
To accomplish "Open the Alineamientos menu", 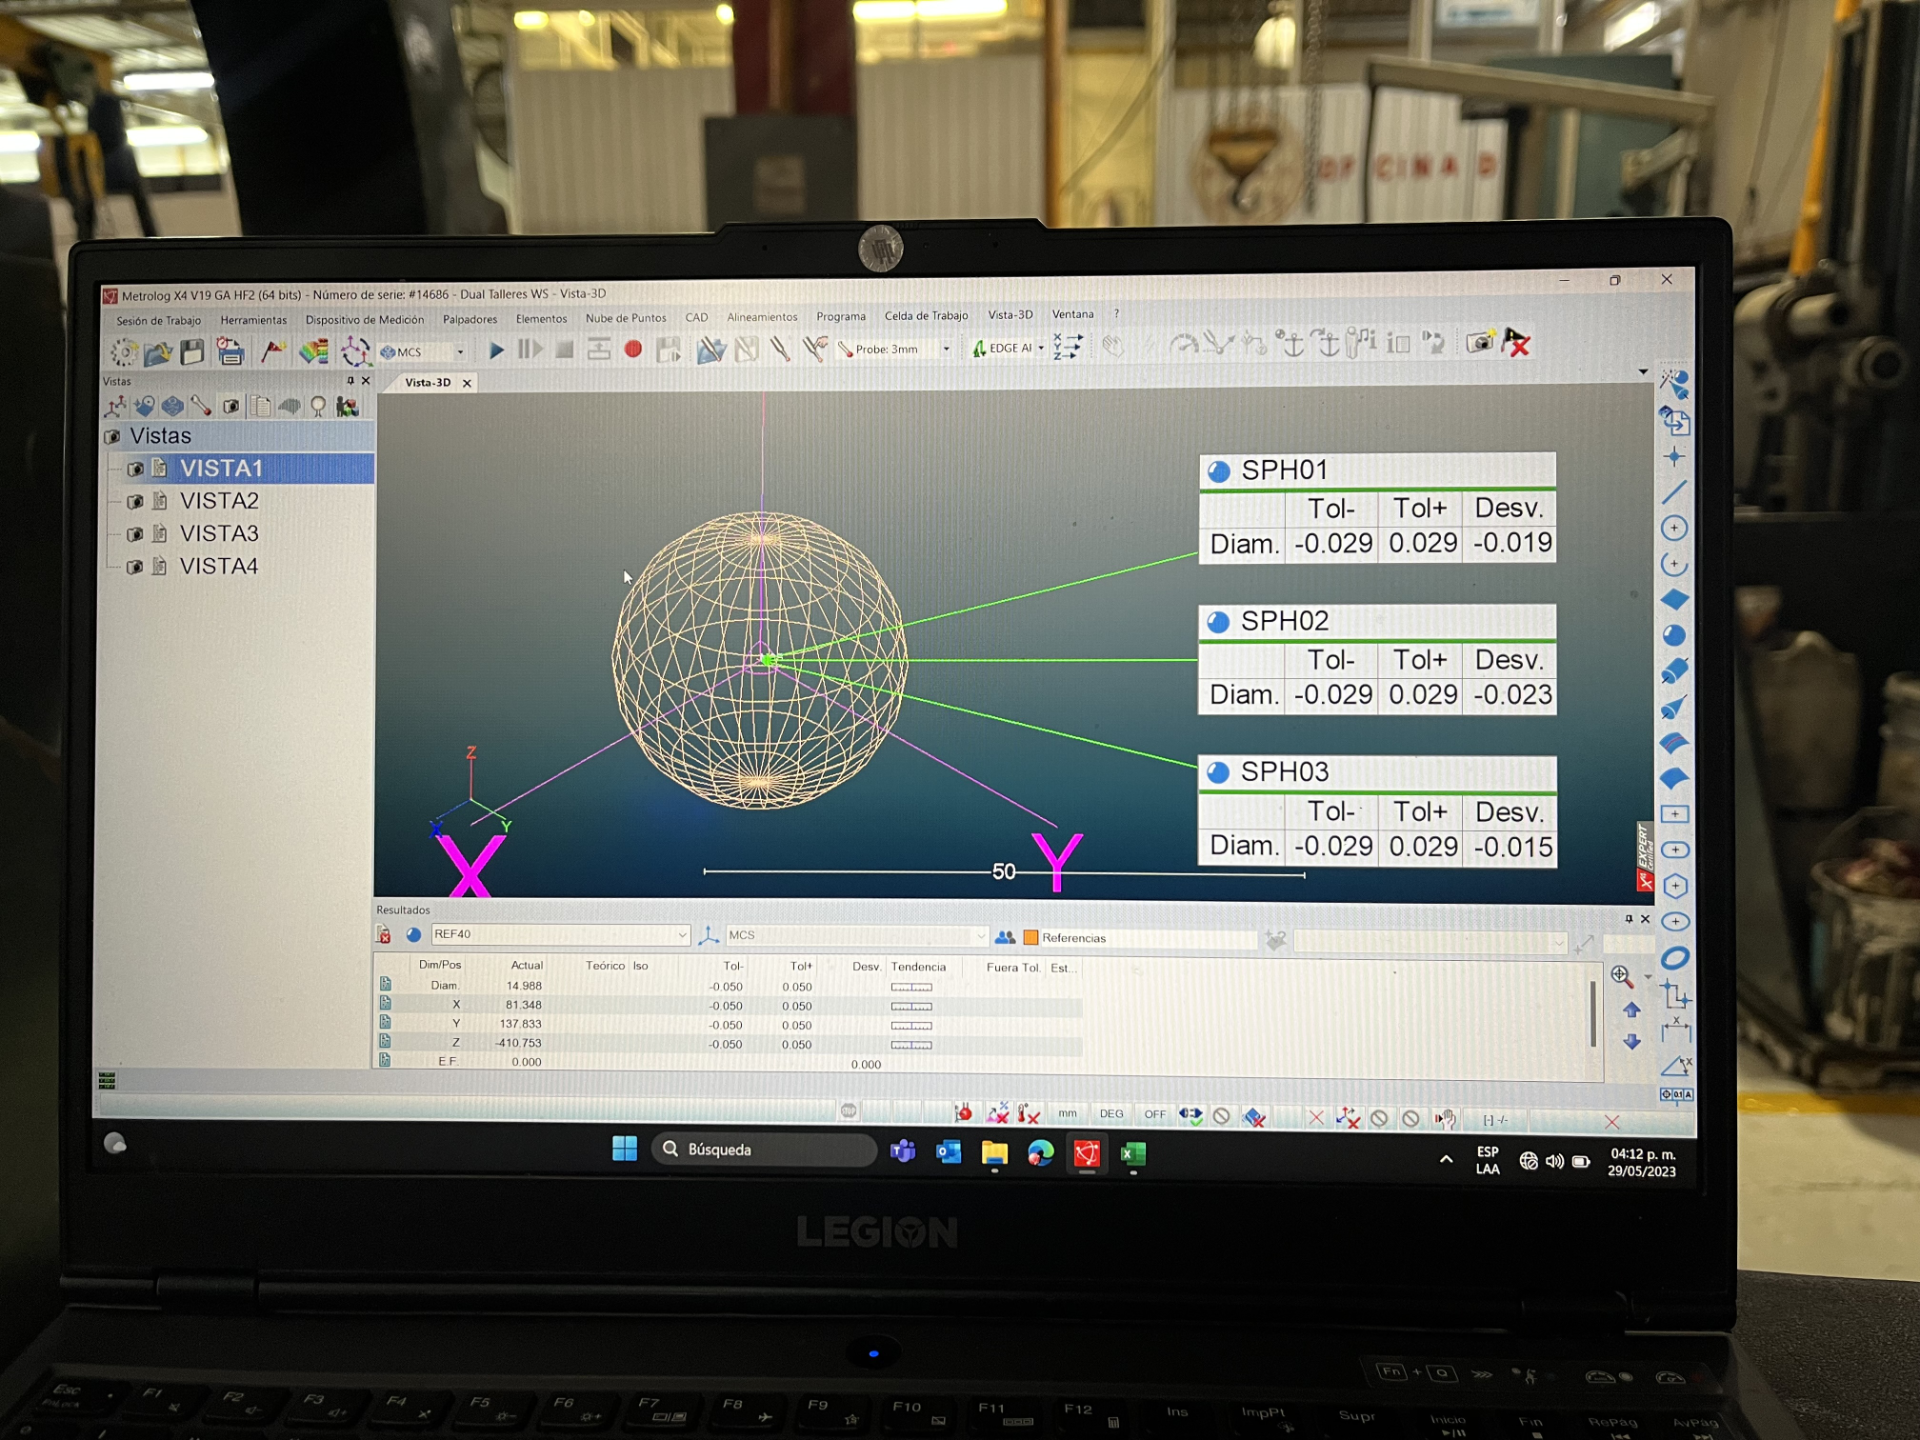I will click(762, 317).
